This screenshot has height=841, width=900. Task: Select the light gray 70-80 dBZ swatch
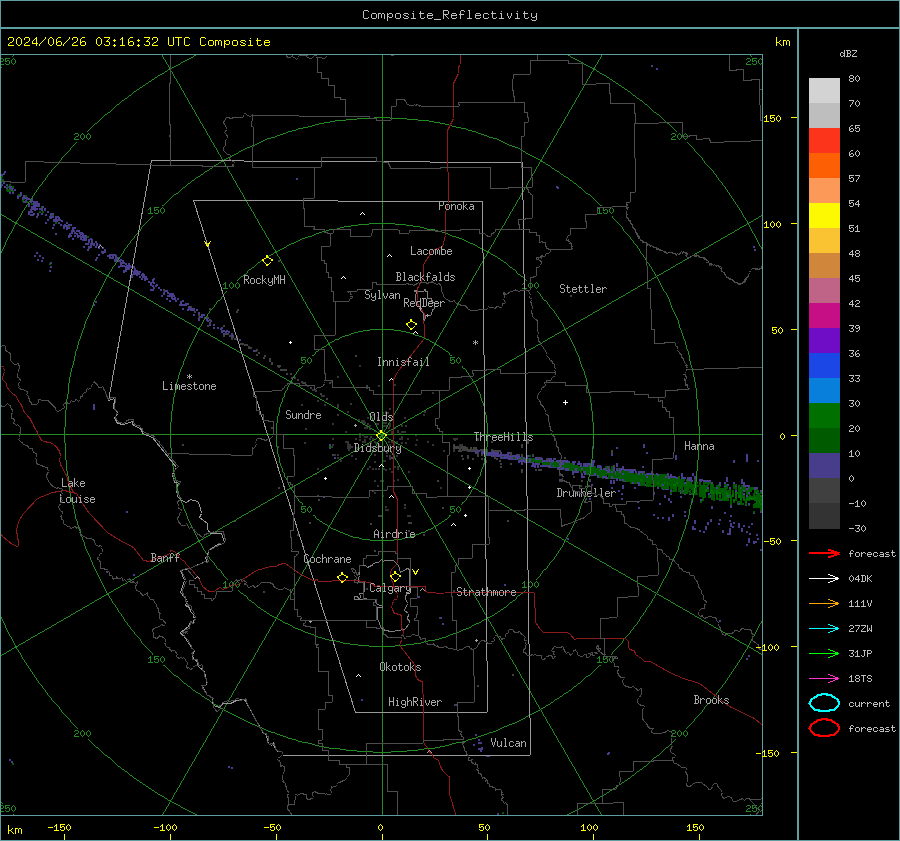(x=824, y=91)
